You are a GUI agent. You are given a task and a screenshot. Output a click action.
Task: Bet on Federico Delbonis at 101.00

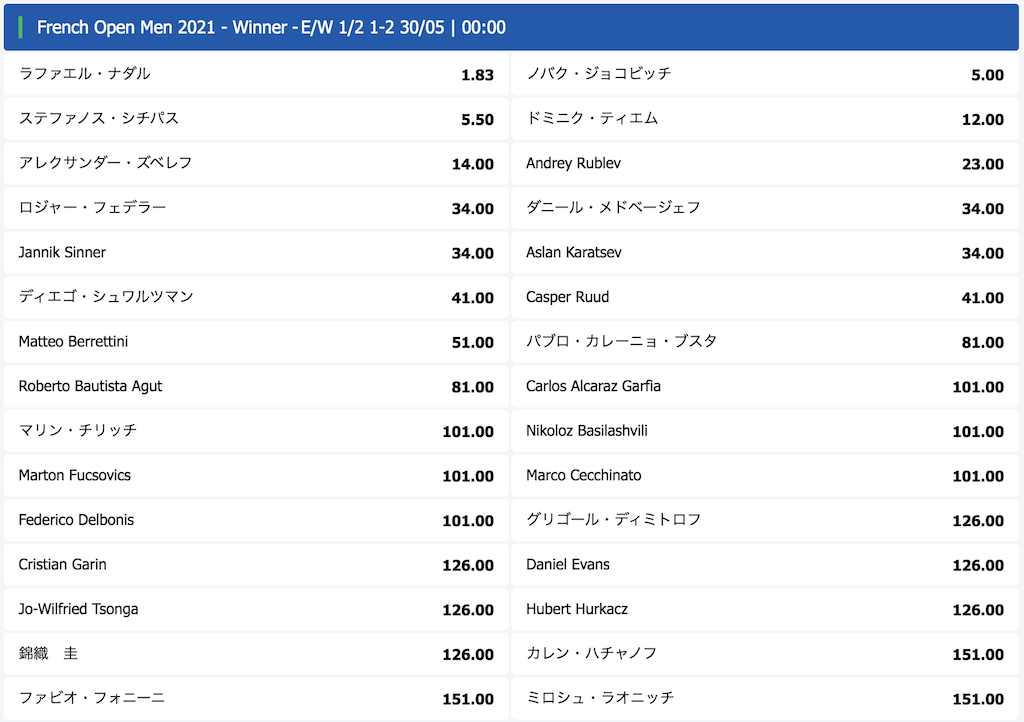[x=256, y=520]
